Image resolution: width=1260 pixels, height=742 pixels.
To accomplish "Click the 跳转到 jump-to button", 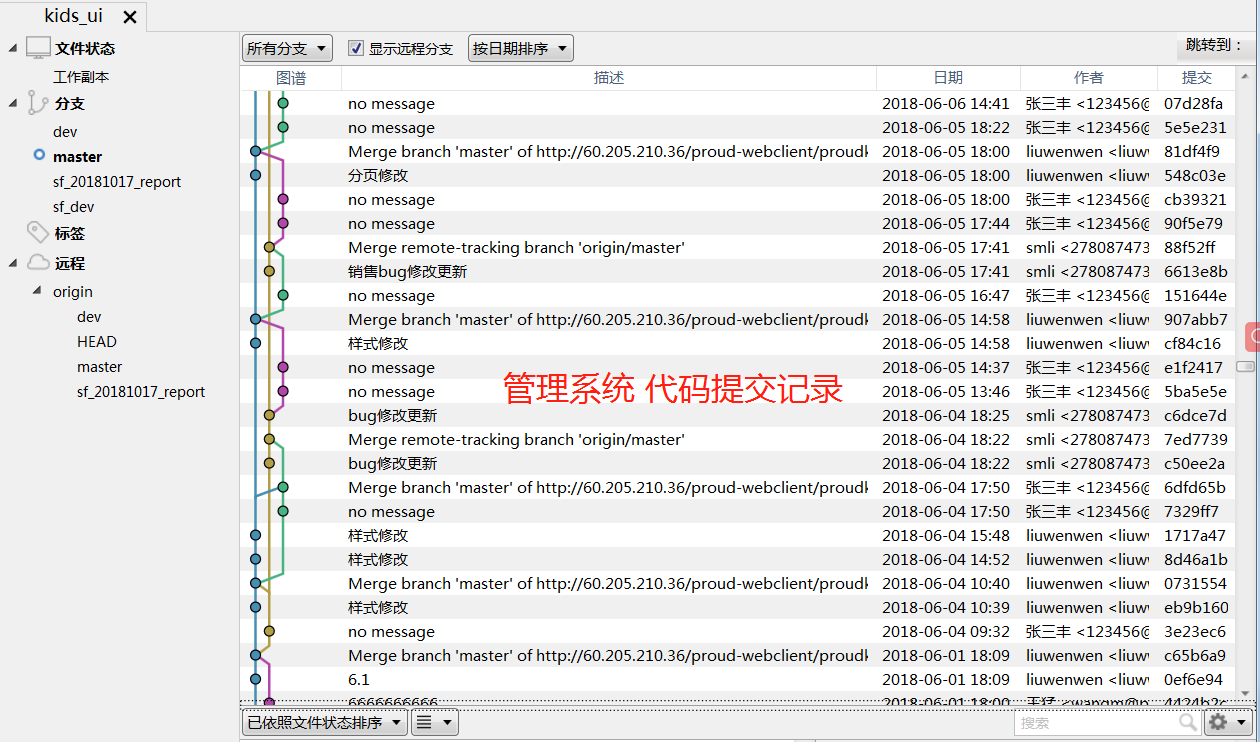I will tap(1214, 45).
